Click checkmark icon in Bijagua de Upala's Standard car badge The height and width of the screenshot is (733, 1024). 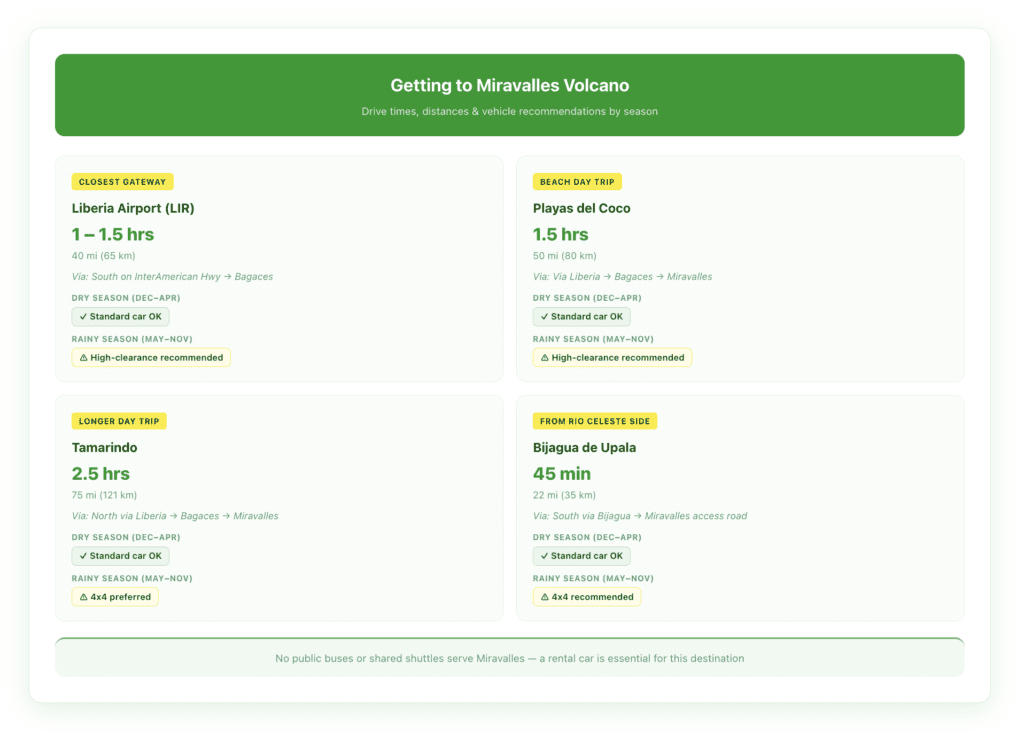(544, 556)
